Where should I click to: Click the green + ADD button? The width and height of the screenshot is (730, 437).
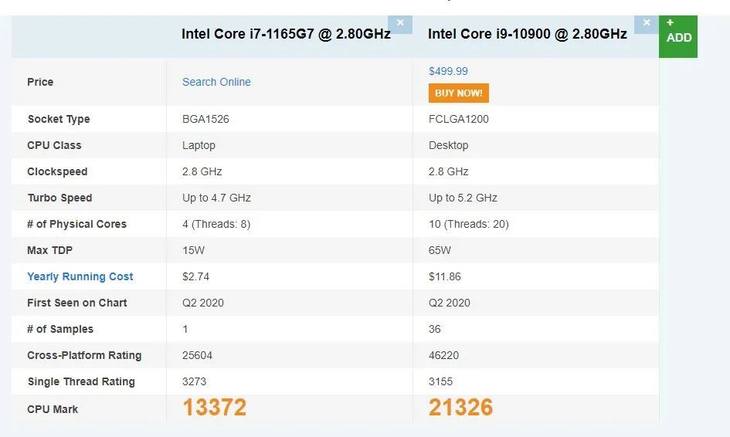678,31
